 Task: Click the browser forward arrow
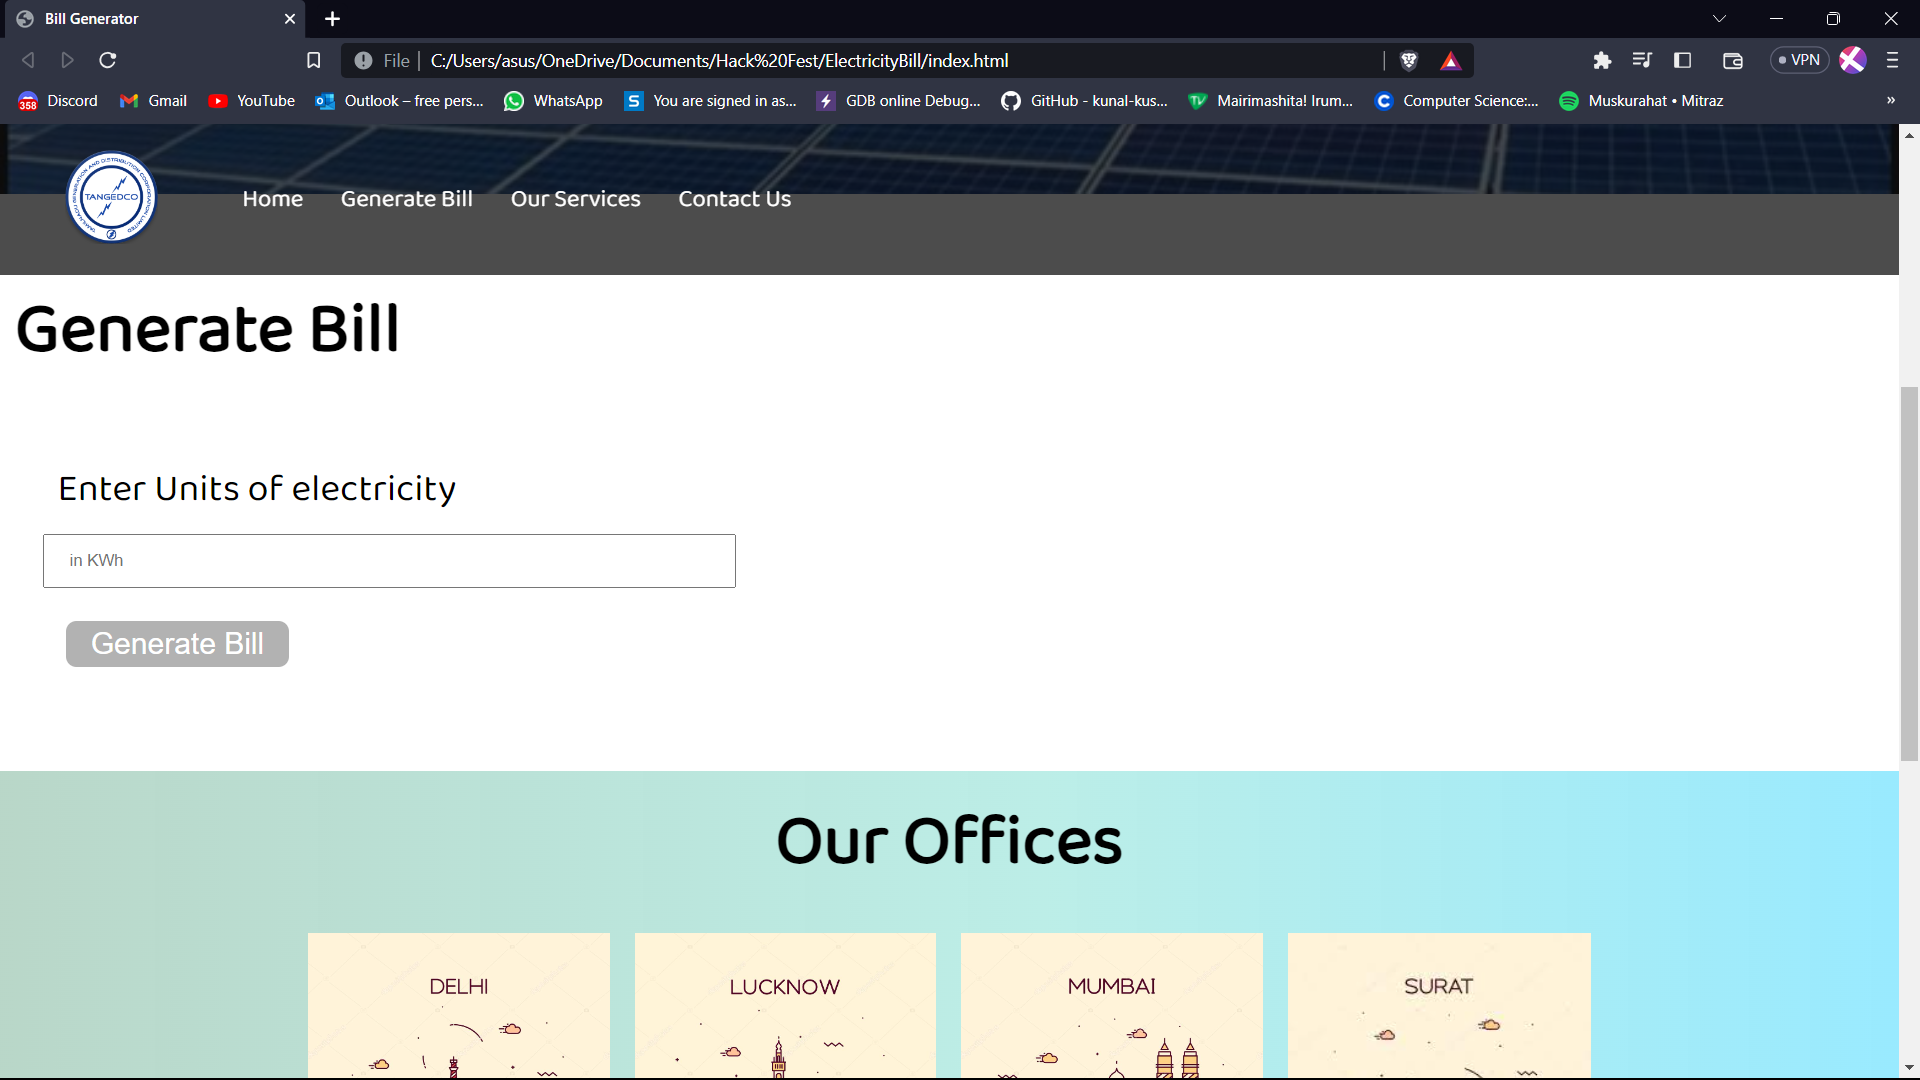click(x=67, y=60)
